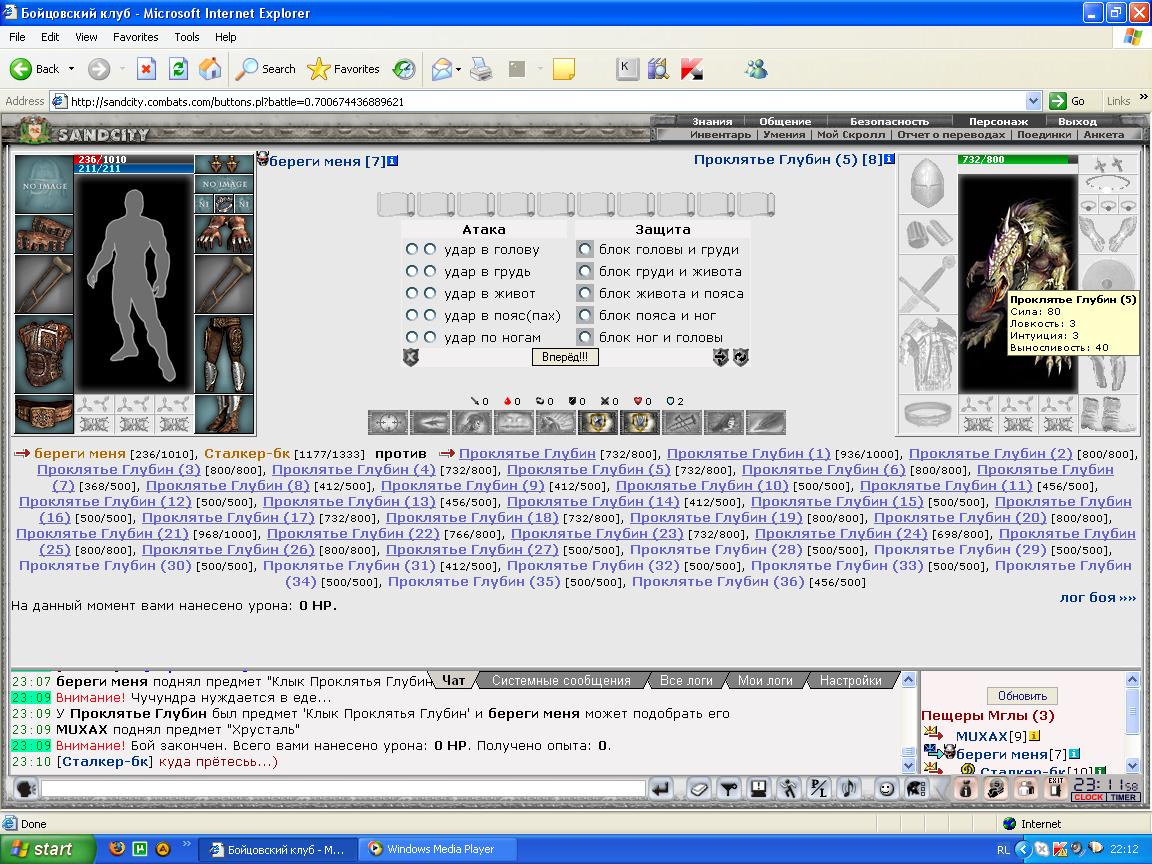The height and width of the screenshot is (864, 1152).
Task: Click the shield icon with opposing arrows
Action: tap(721, 357)
